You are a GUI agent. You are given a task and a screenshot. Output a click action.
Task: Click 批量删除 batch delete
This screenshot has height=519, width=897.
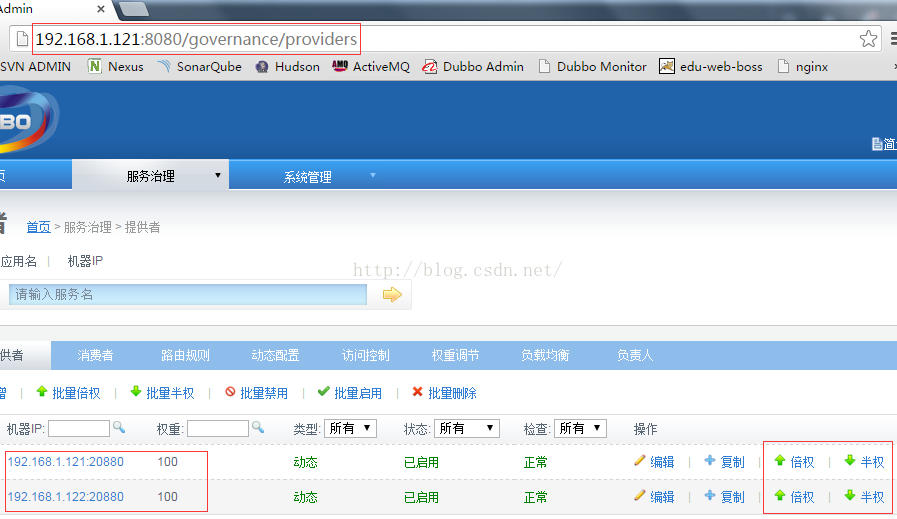point(444,393)
